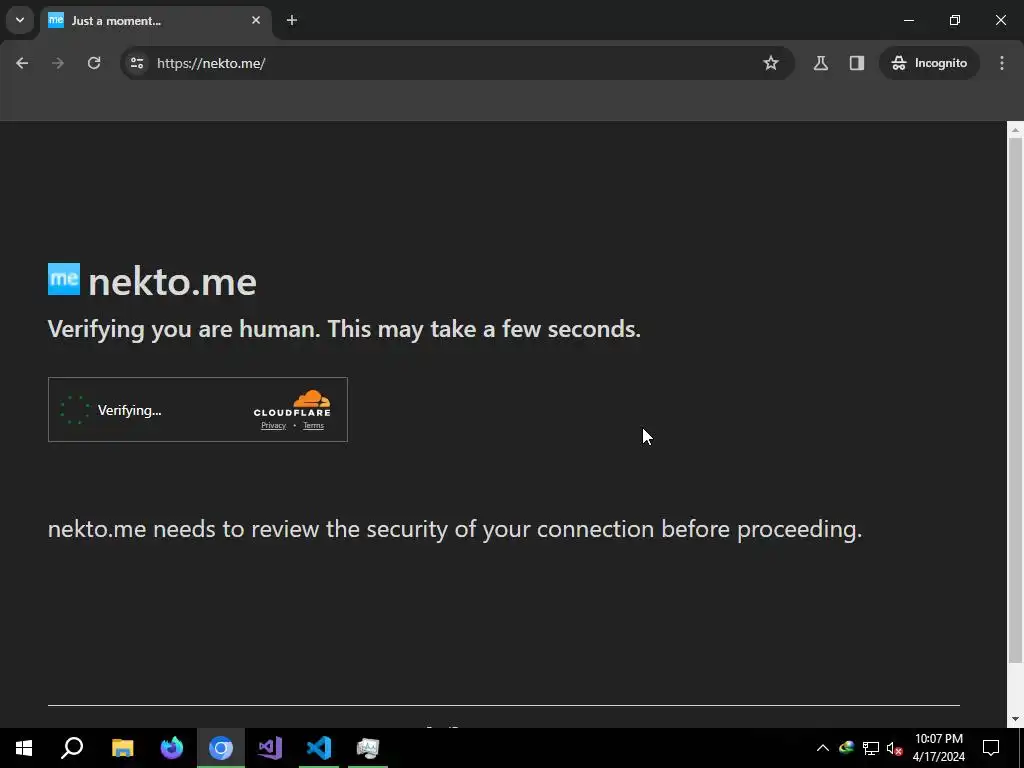This screenshot has width=1024, height=768.
Task: Click the nekto.me blue logo icon
Action: (64, 279)
